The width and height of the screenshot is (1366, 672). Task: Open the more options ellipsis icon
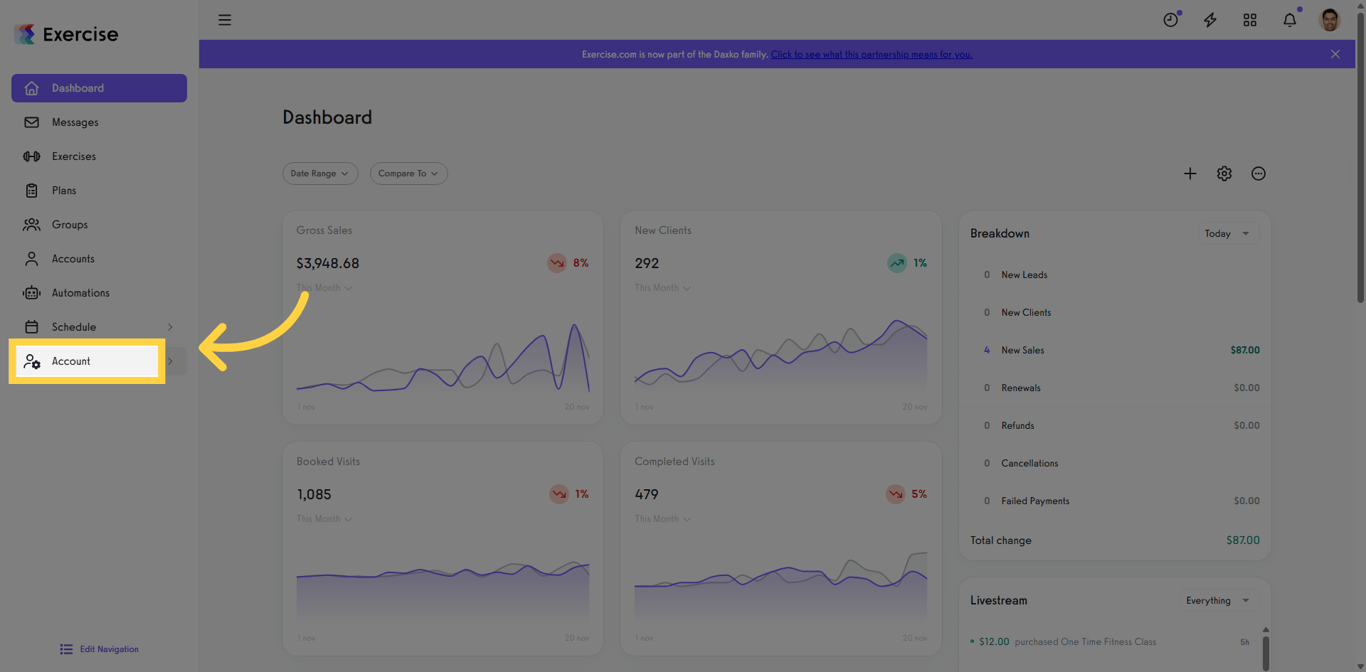1259,174
